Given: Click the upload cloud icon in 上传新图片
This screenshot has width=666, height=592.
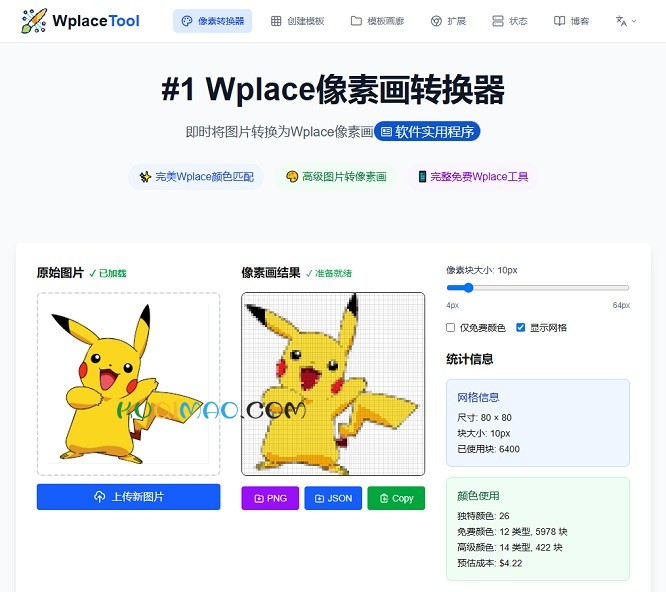Looking at the screenshot, I should (99, 497).
